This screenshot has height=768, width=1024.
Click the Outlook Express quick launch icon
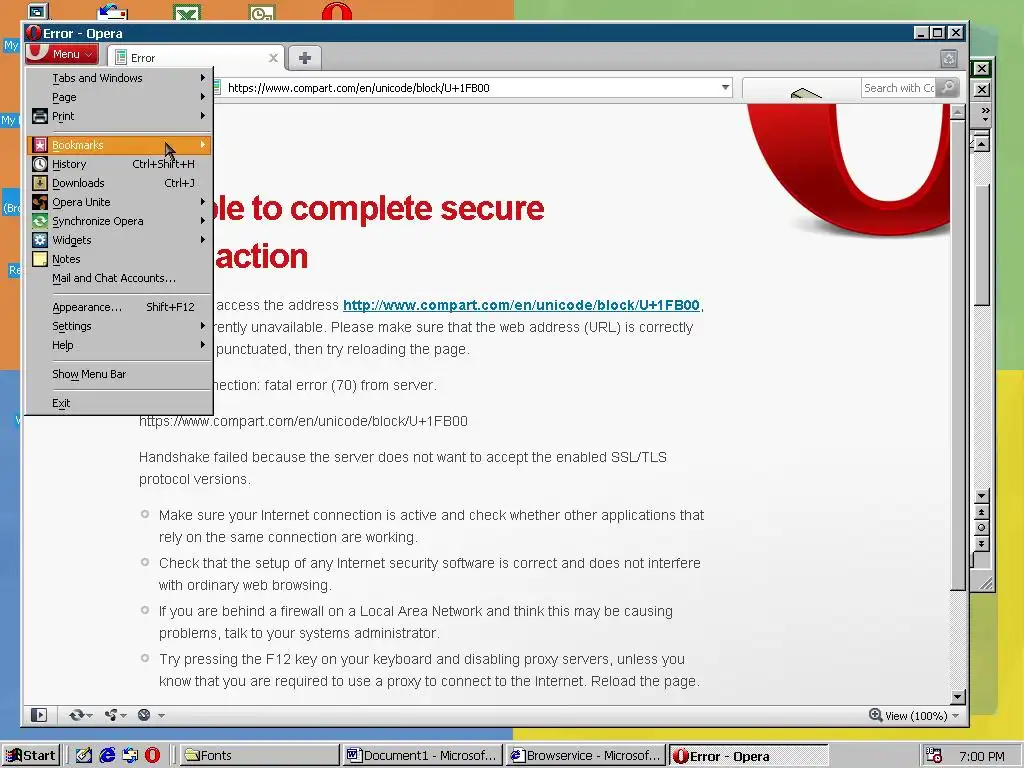130,756
